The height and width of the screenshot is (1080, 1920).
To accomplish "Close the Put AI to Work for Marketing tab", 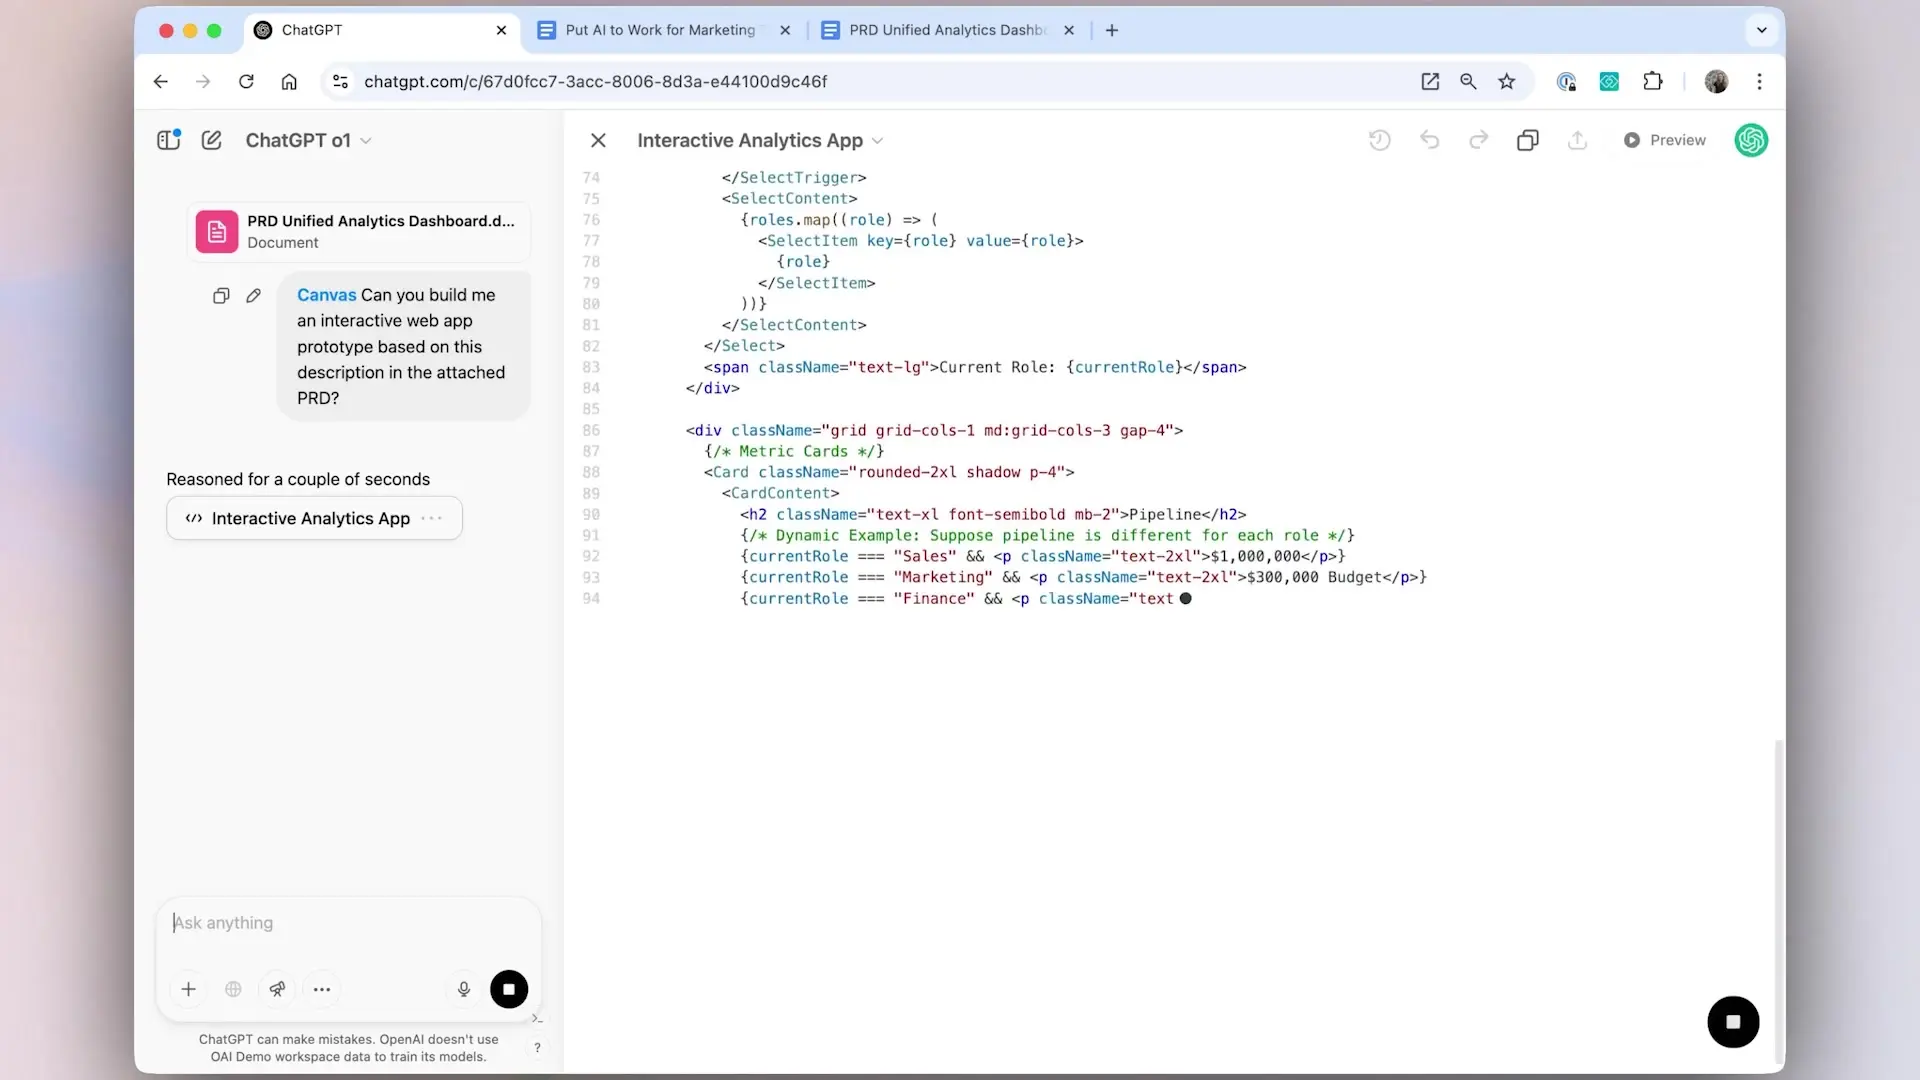I will click(x=785, y=30).
